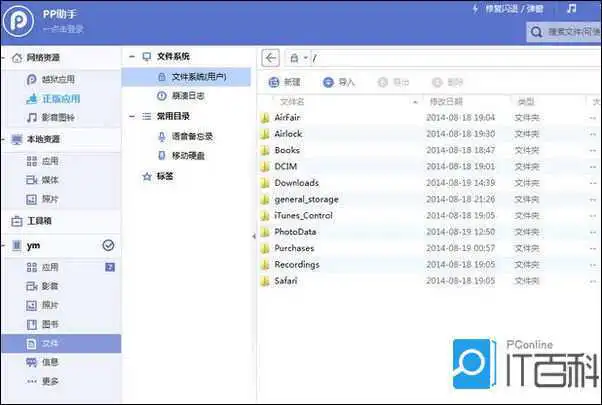The image size is (602, 405).
Task: Select the iTunes_Control folder
Action: 303,216
